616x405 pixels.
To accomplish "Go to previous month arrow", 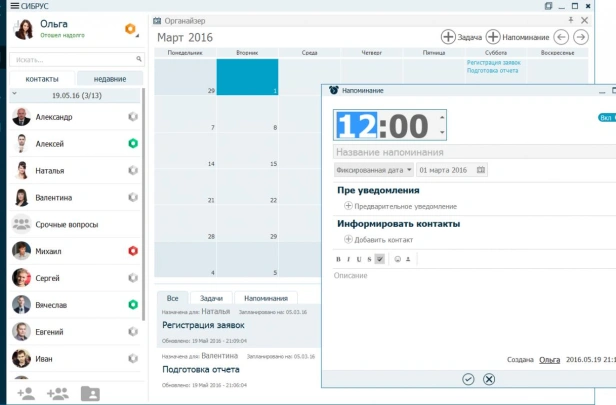I will [x=561, y=37].
